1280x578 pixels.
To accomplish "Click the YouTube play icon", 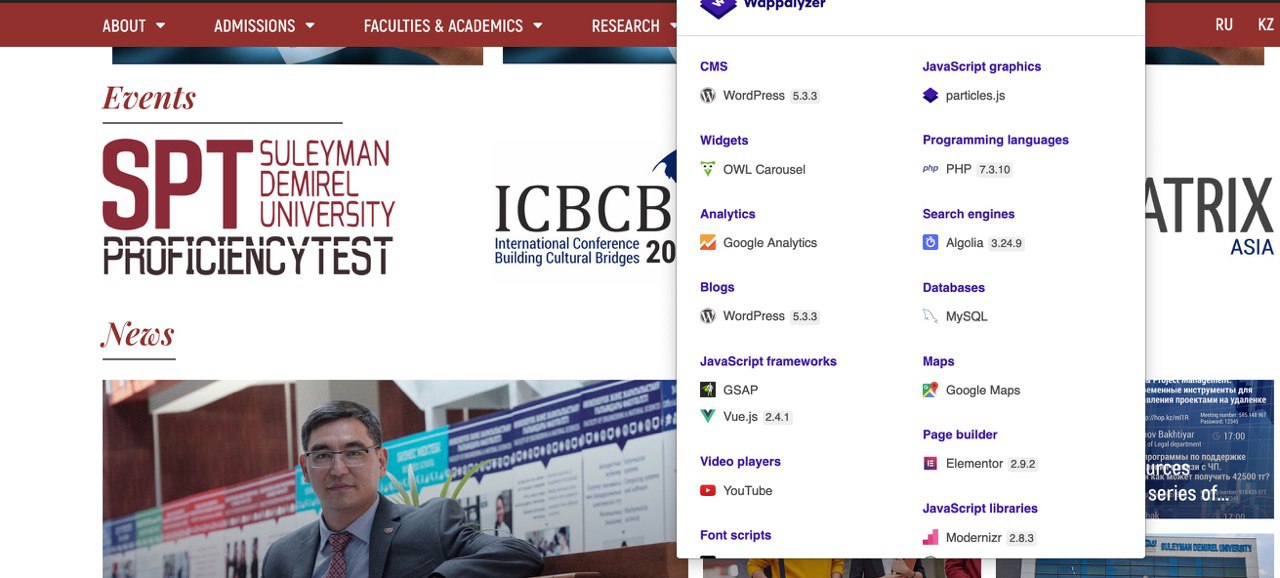I will pos(708,490).
